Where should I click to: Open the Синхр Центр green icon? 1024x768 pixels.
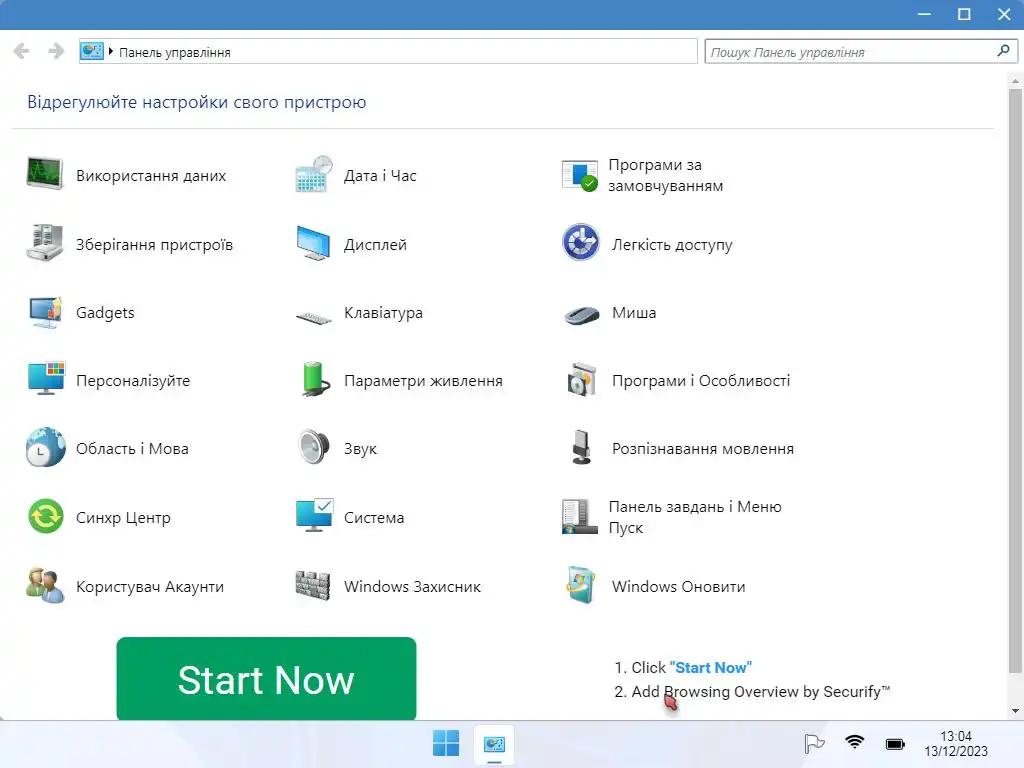coord(45,516)
